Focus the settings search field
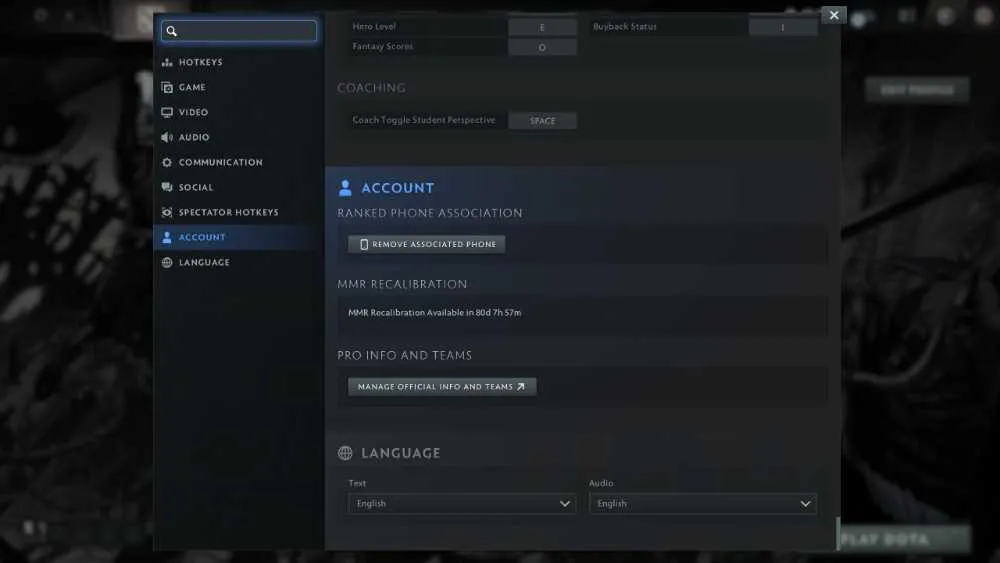1000x563 pixels. [x=239, y=31]
